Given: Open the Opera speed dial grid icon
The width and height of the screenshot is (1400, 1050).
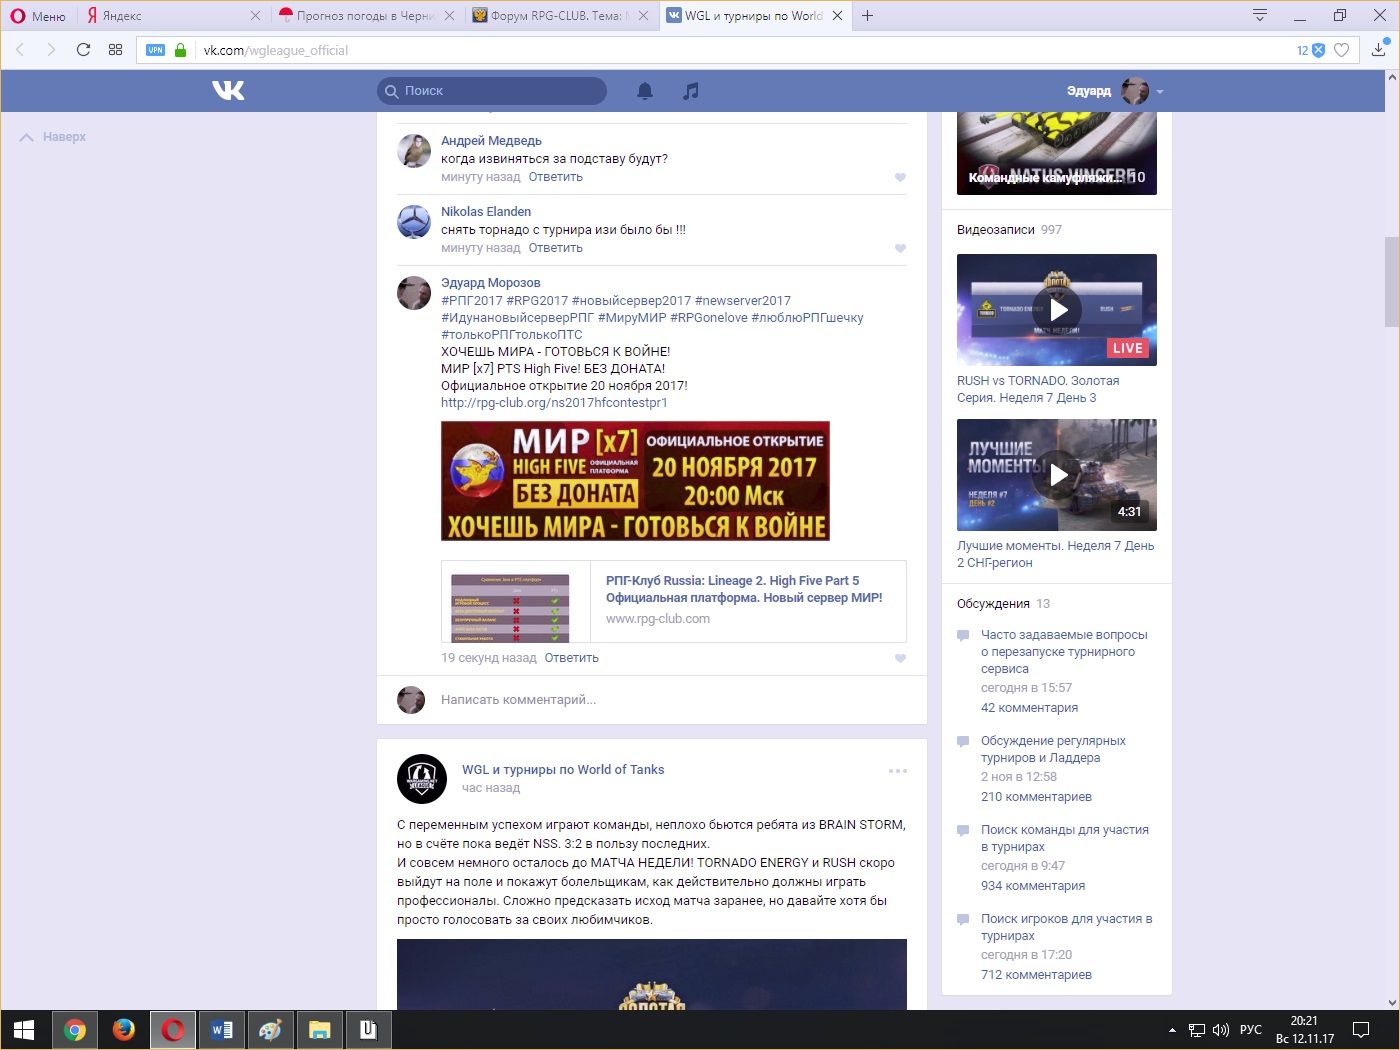Looking at the screenshot, I should coord(115,50).
